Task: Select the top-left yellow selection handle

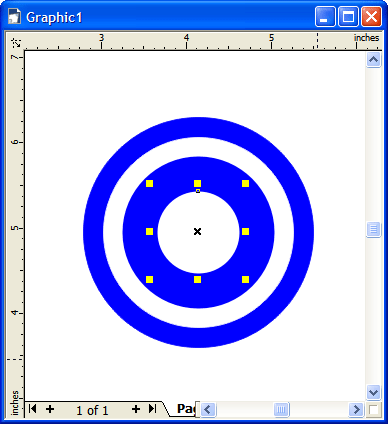Action: click(149, 183)
